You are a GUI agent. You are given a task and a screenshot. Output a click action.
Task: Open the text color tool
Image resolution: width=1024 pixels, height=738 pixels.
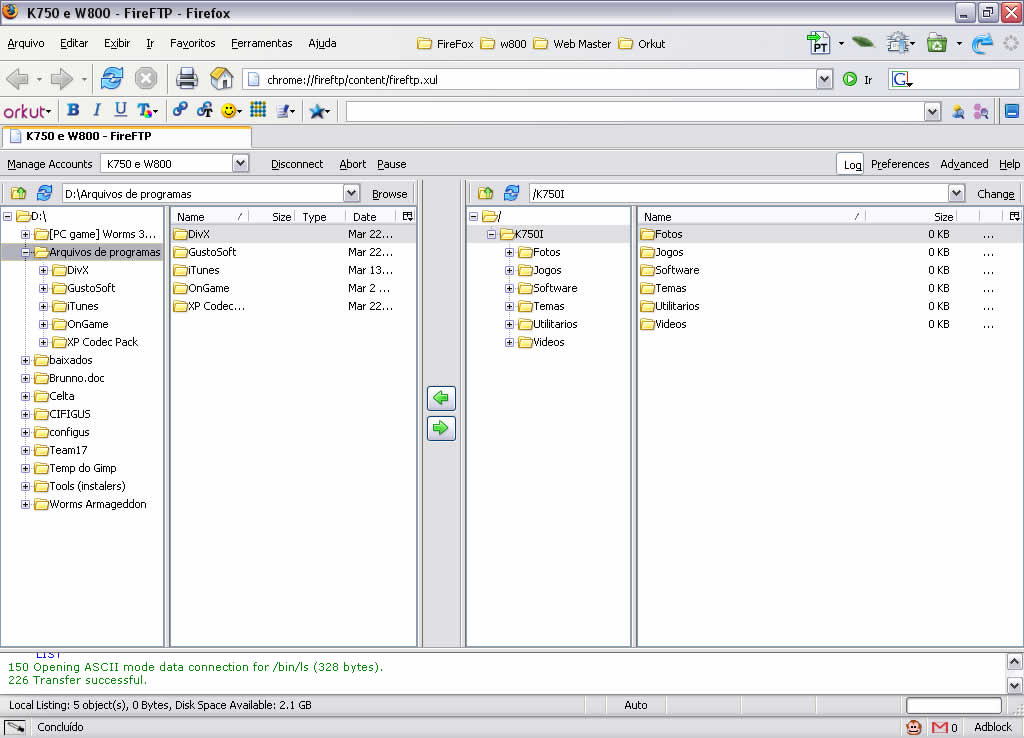pos(146,110)
